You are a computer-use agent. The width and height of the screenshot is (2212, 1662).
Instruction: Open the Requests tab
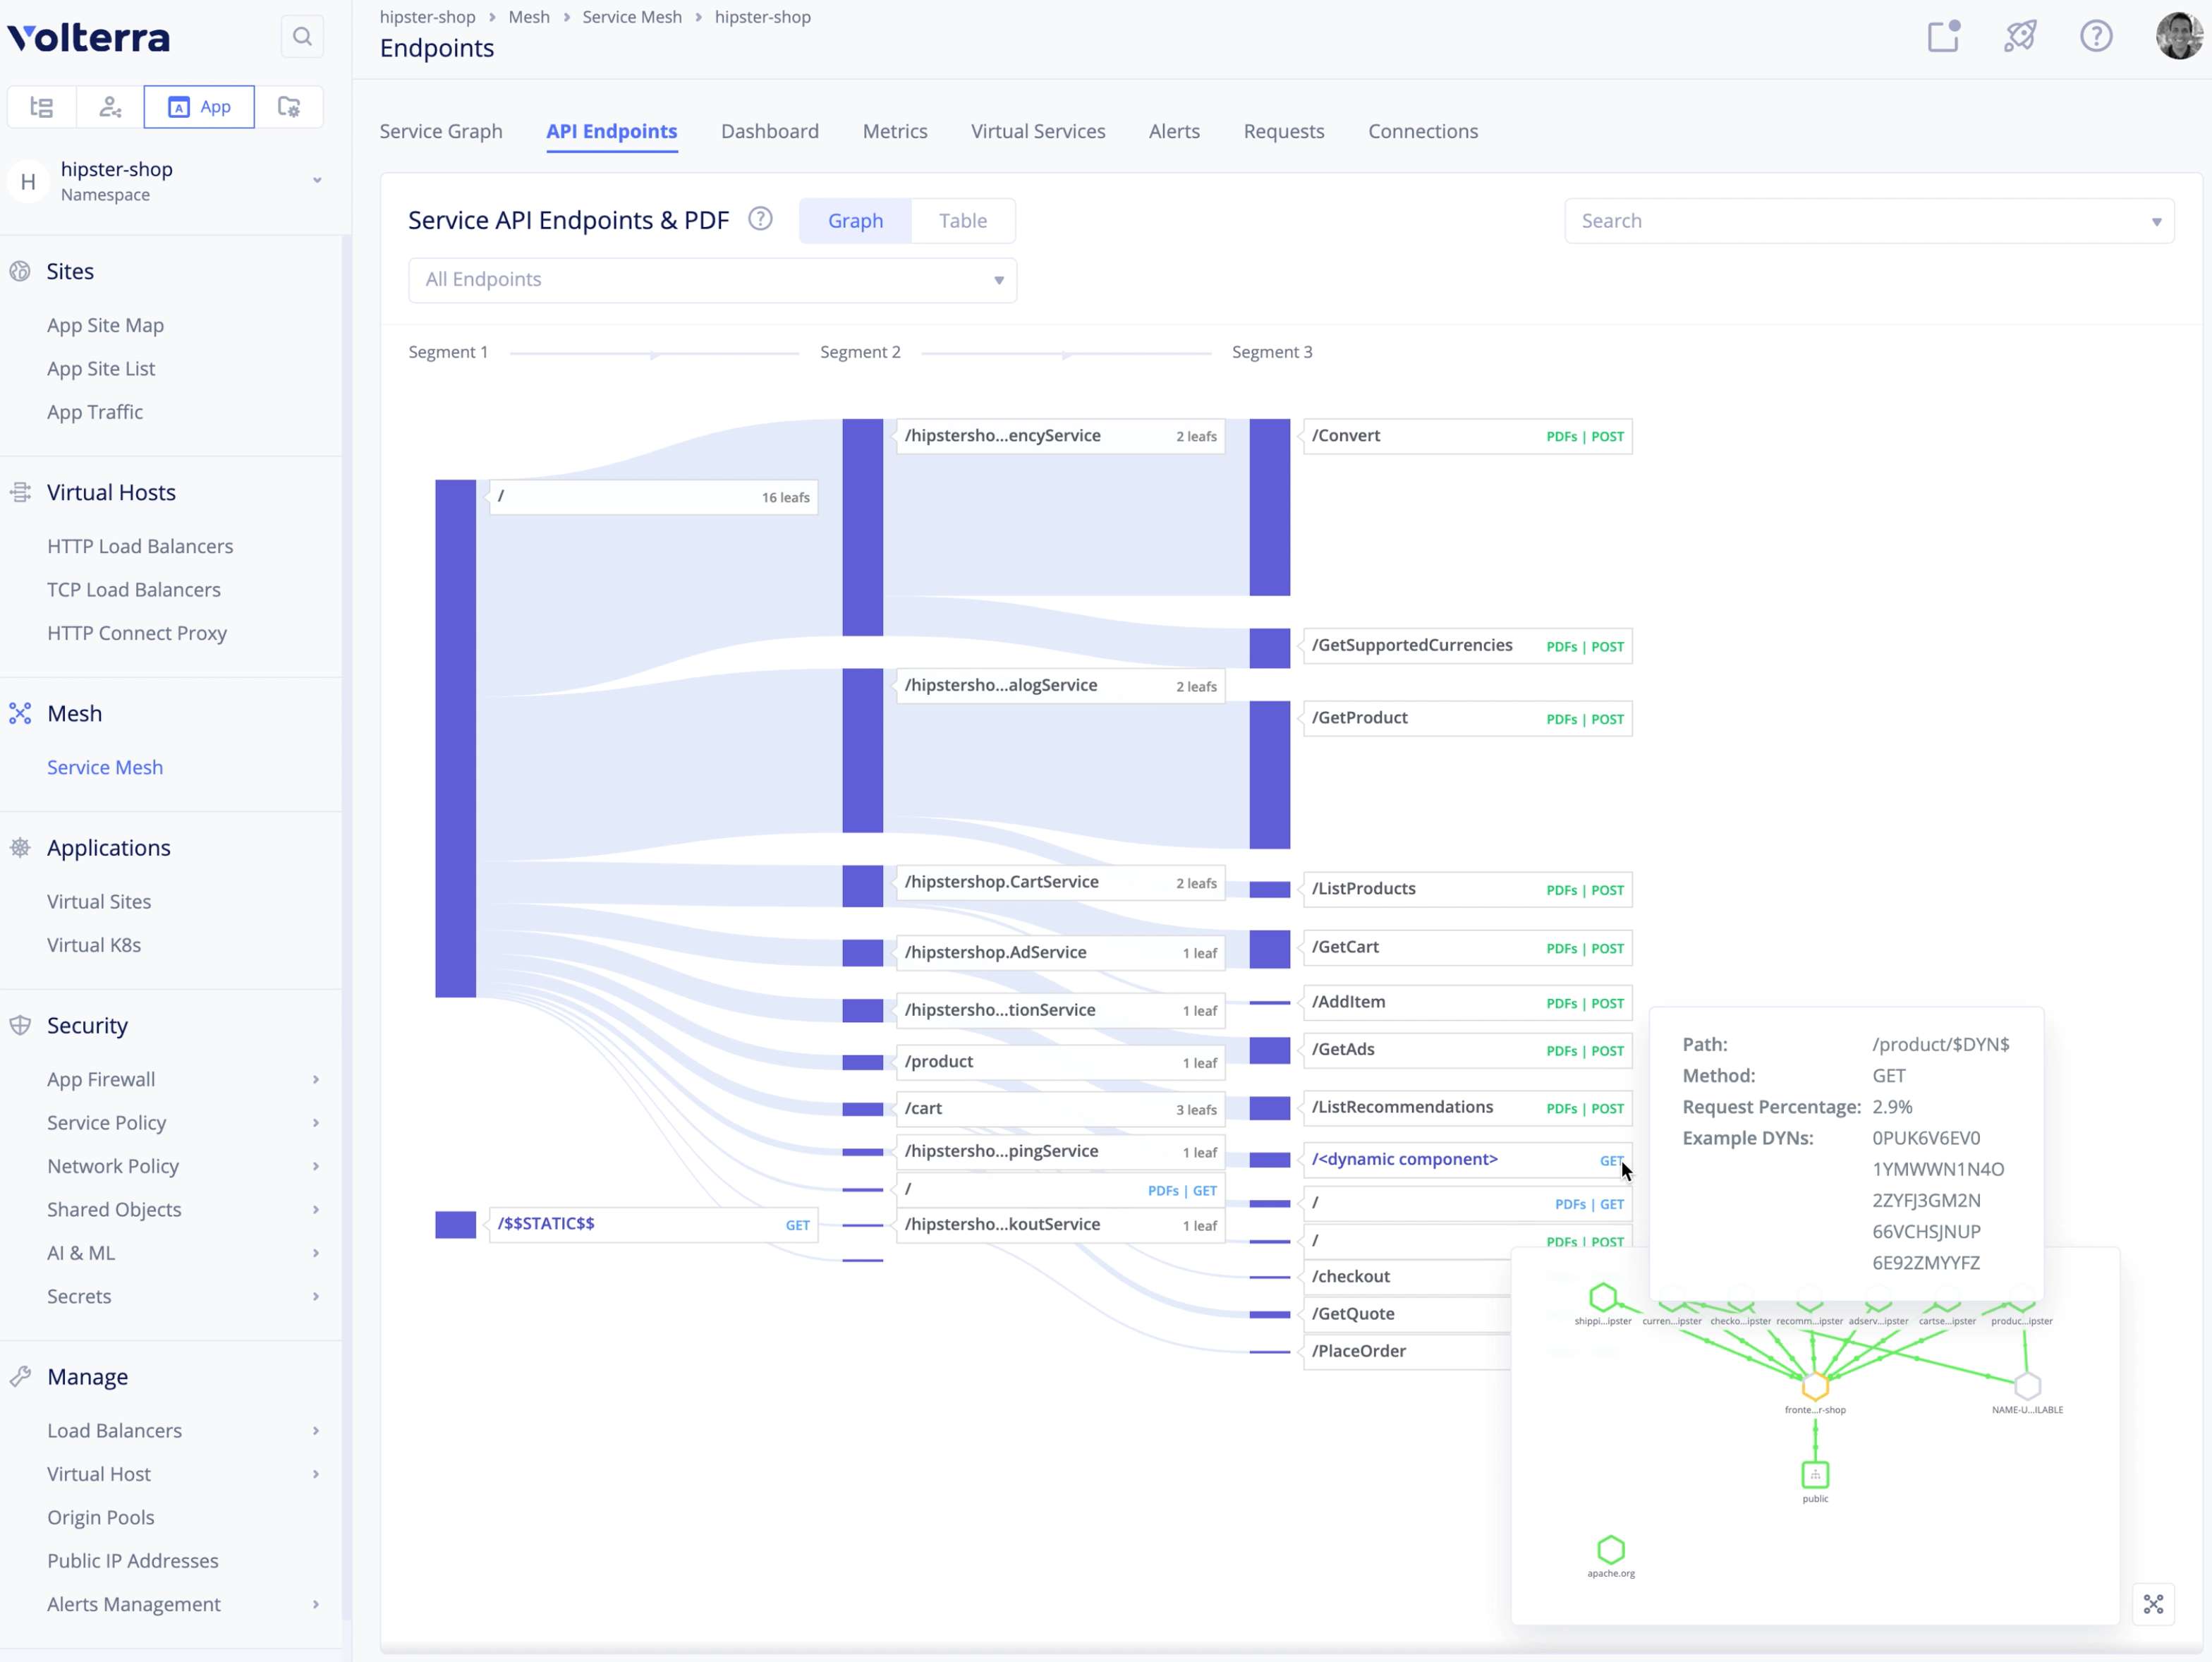click(1284, 131)
